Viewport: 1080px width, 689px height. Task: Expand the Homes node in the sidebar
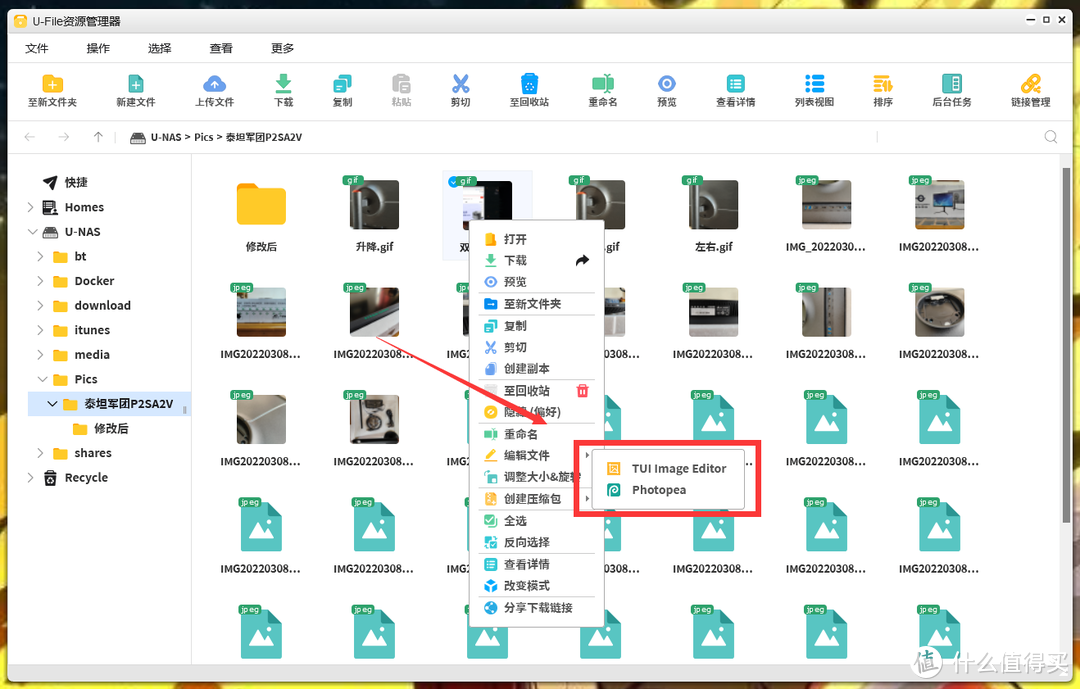coord(30,207)
